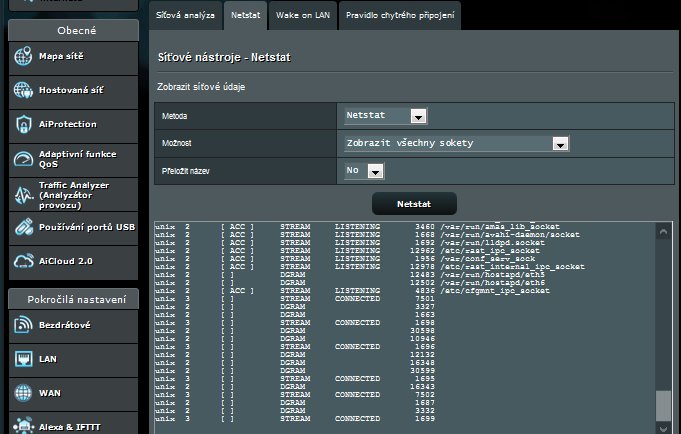This screenshot has height=434, width=681.
Task: Click the Traffic Analyzer icon
Action: (x=23, y=193)
